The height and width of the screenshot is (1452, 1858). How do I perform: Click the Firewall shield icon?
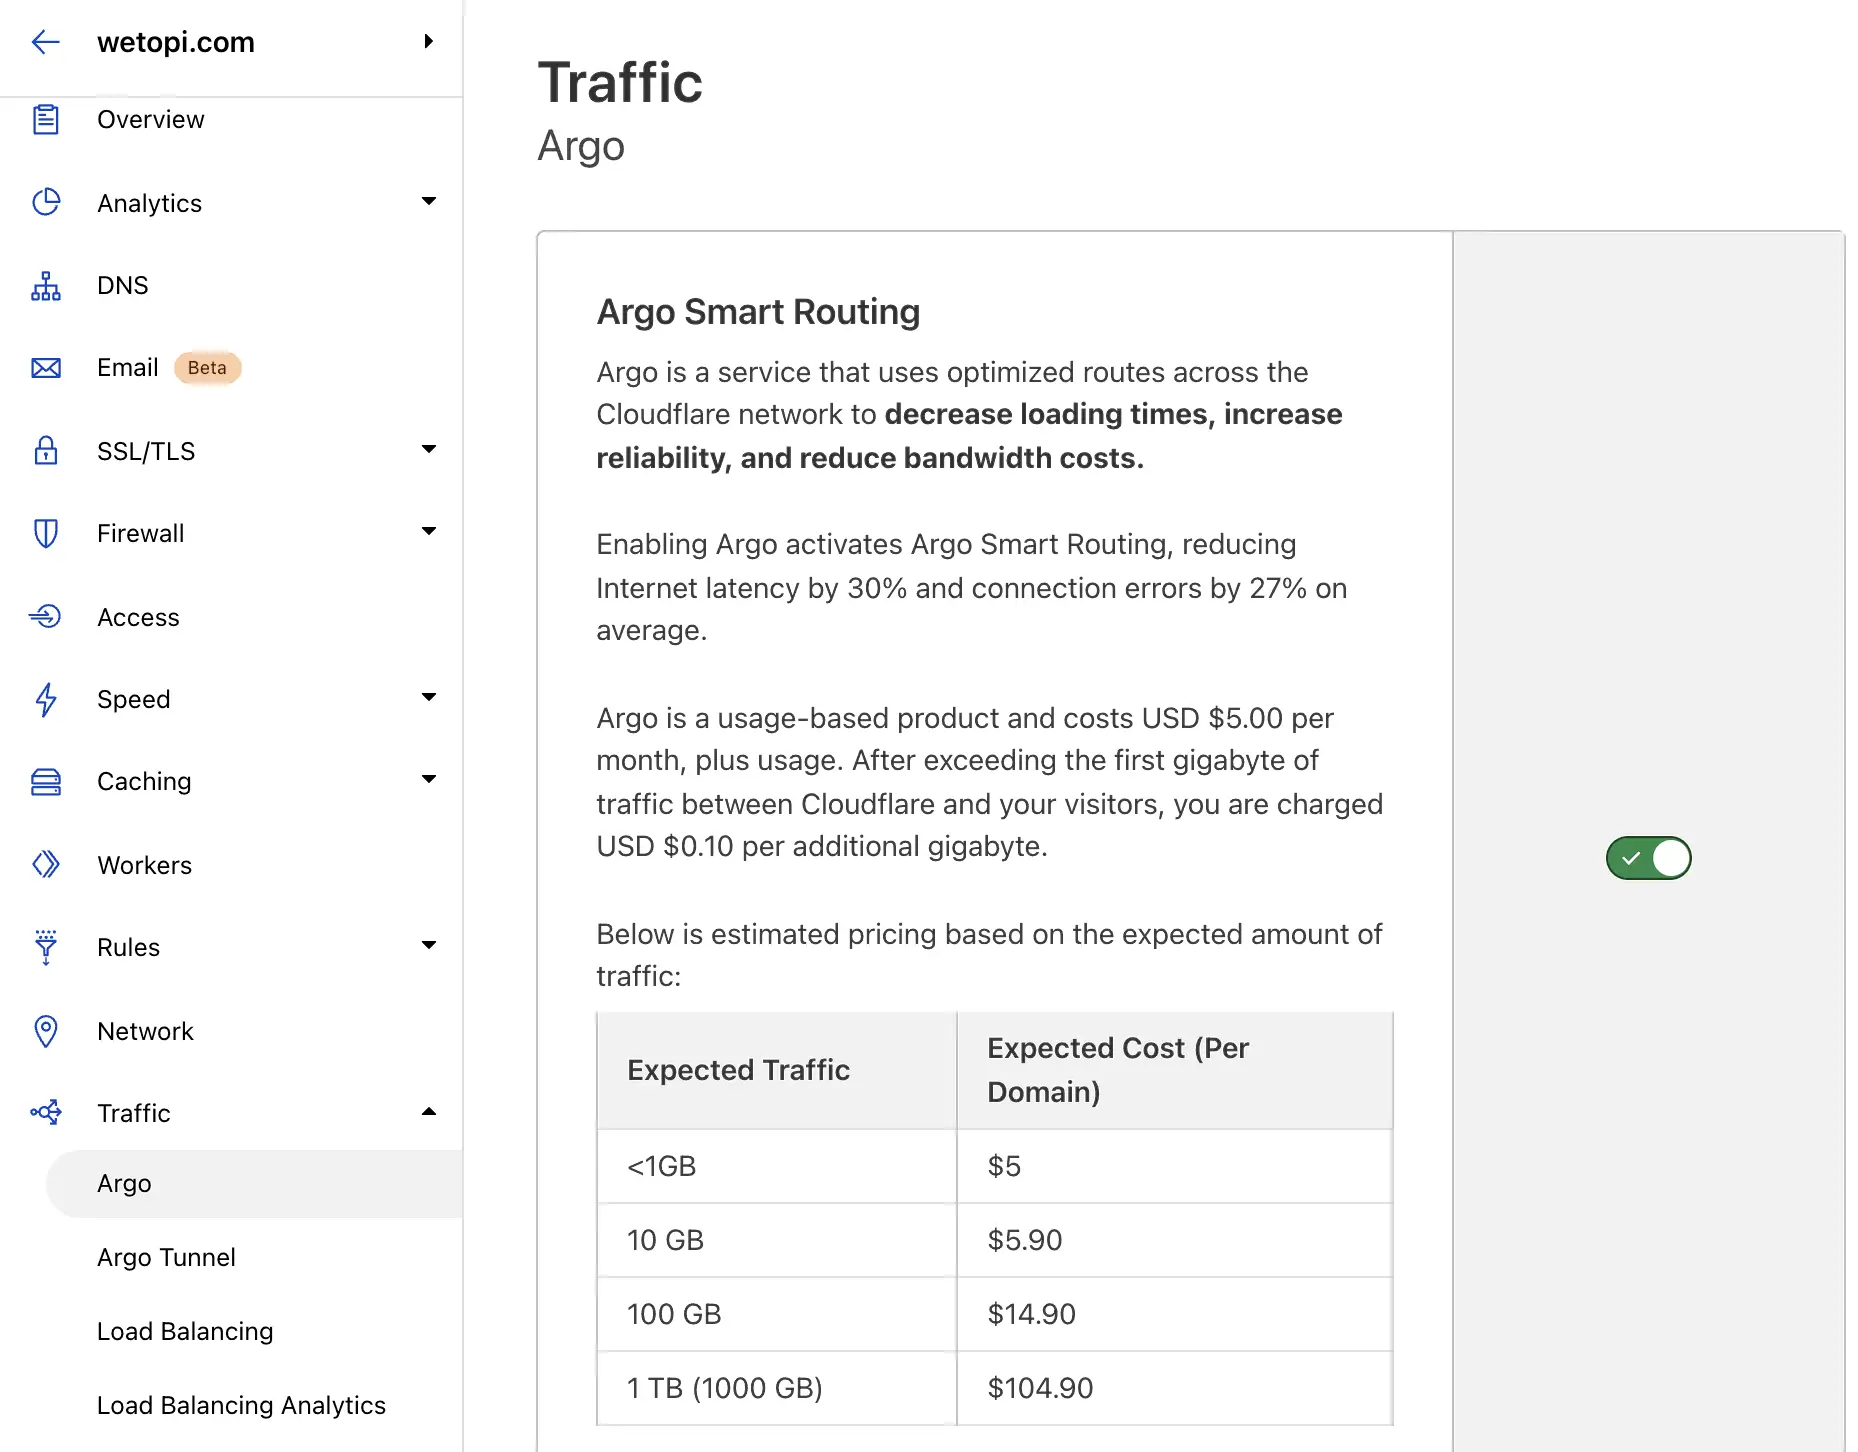pos(46,533)
